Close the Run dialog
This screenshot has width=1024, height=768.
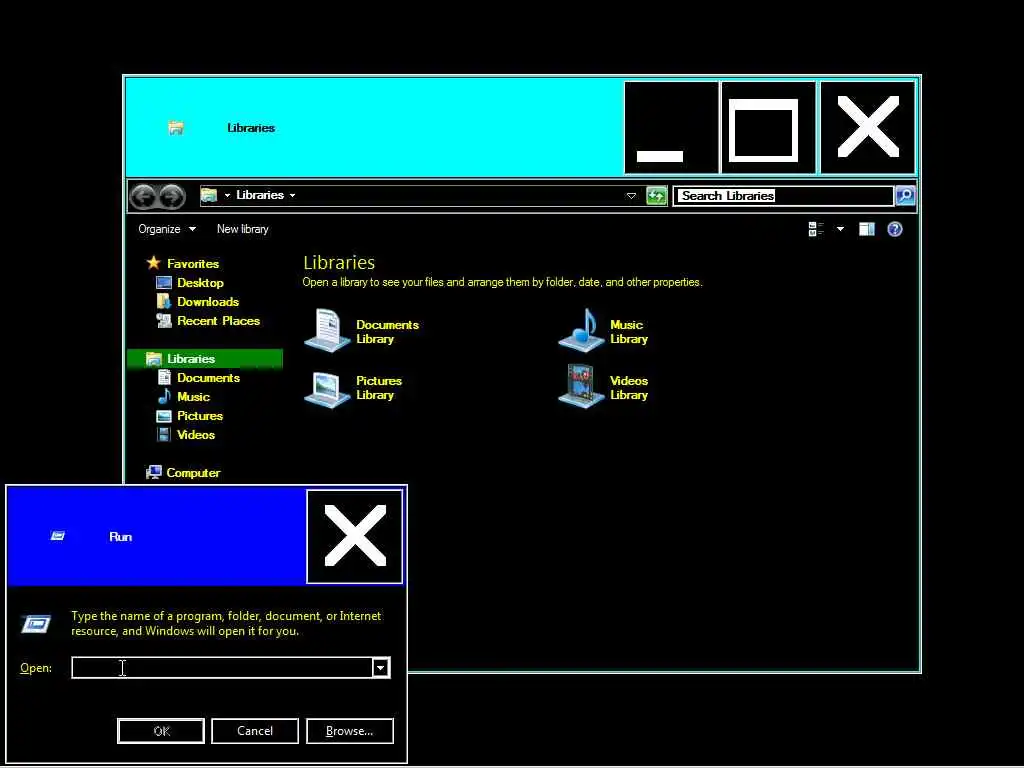point(355,536)
